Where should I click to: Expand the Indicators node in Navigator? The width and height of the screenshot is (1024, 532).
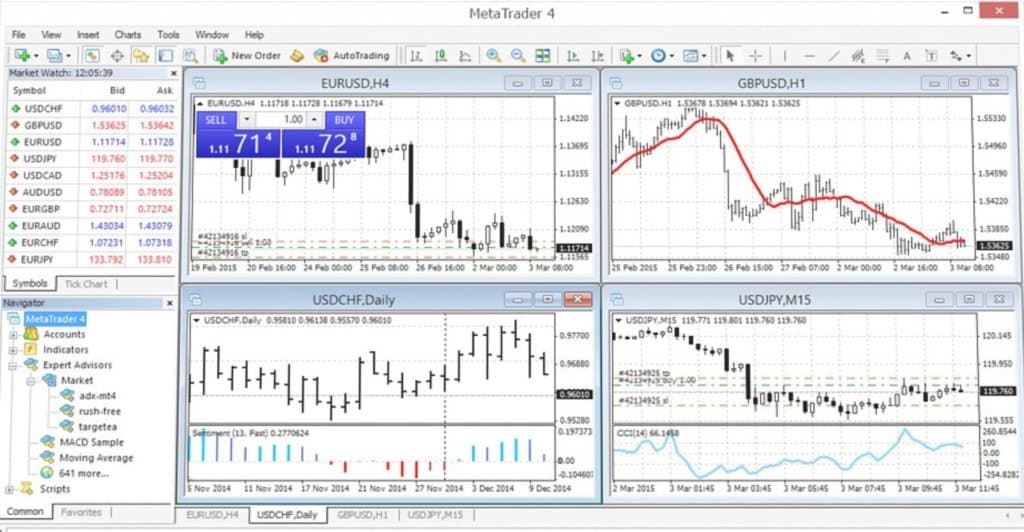(13, 350)
